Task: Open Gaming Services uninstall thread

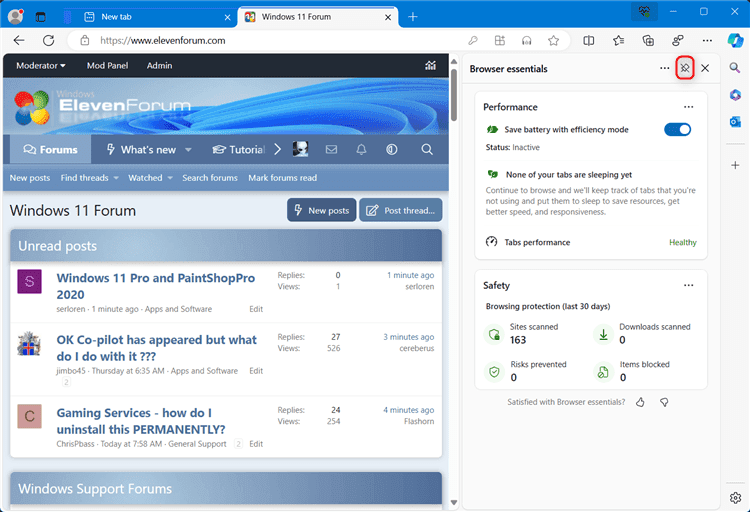Action: 141,421
